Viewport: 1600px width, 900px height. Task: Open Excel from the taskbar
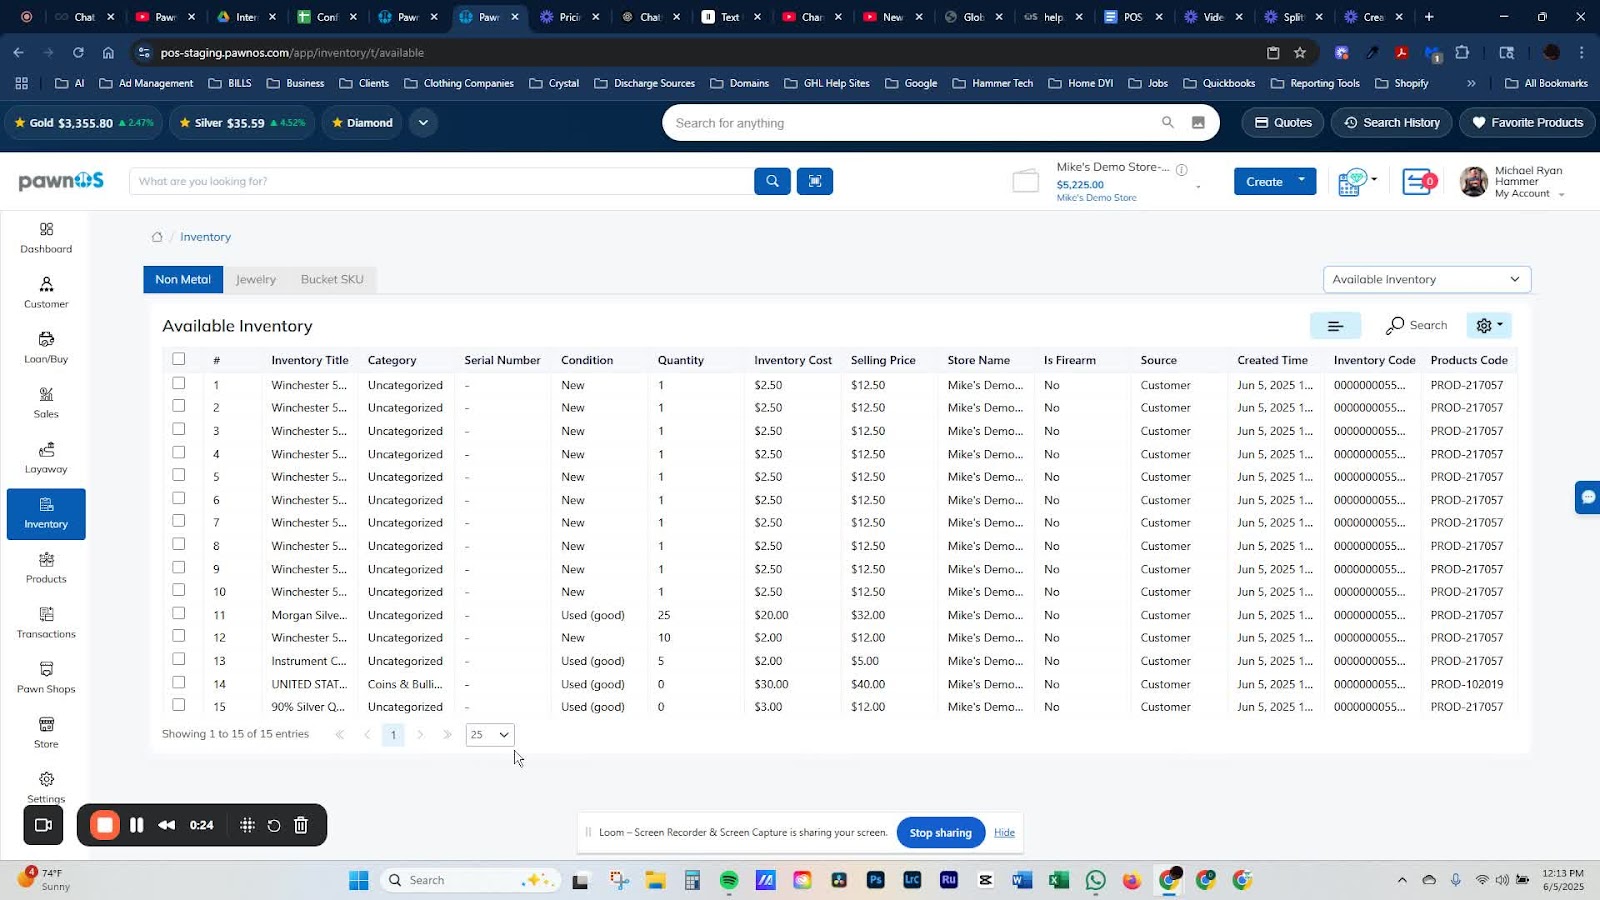[1059, 880]
